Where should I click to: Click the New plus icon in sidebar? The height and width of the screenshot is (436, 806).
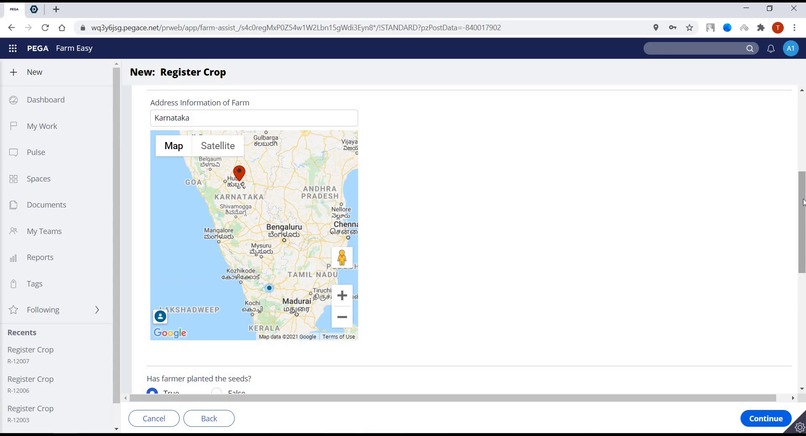click(x=13, y=72)
